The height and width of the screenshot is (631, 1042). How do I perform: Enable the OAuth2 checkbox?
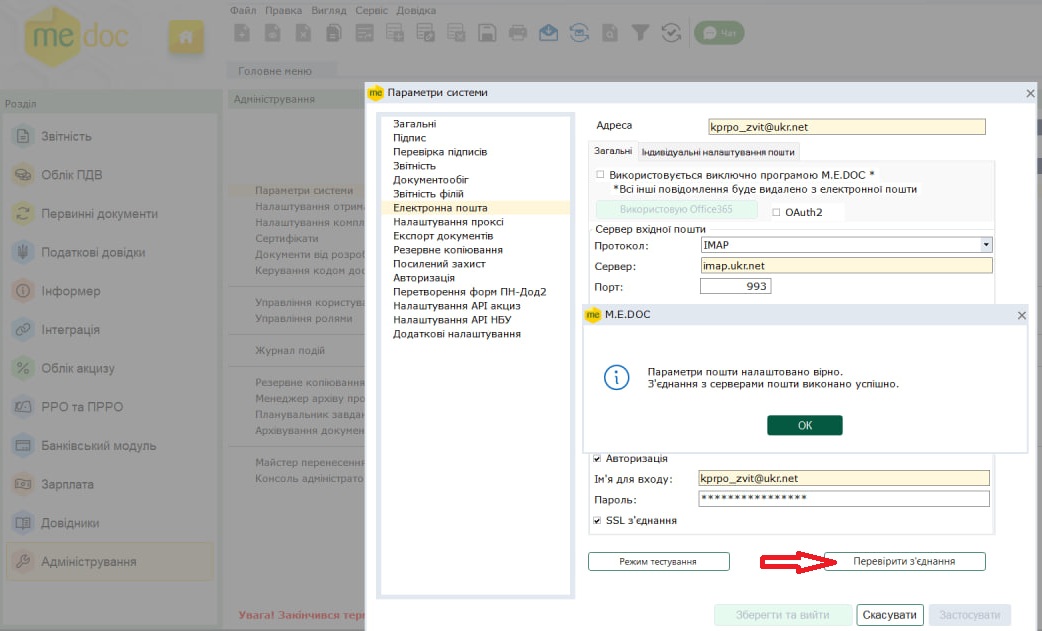776,212
